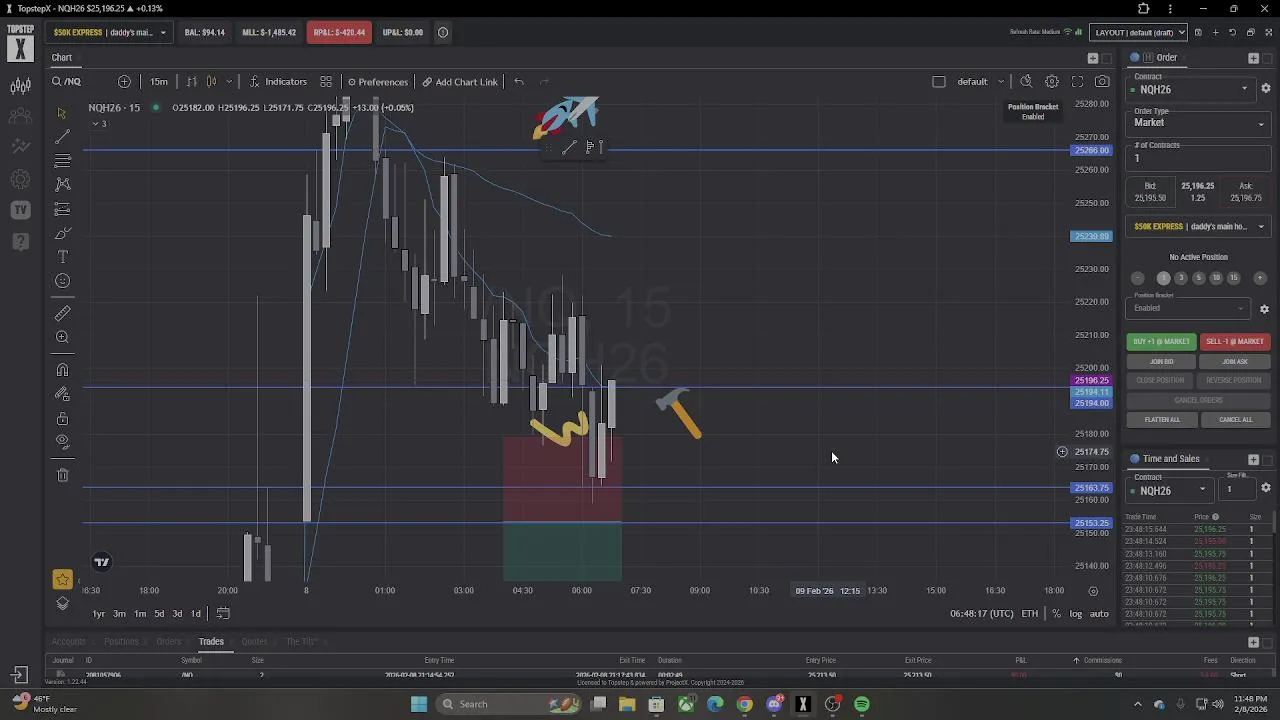The width and height of the screenshot is (1280, 720).
Task: Choose the horizontal lines tool in left toolbar
Action: point(62,161)
